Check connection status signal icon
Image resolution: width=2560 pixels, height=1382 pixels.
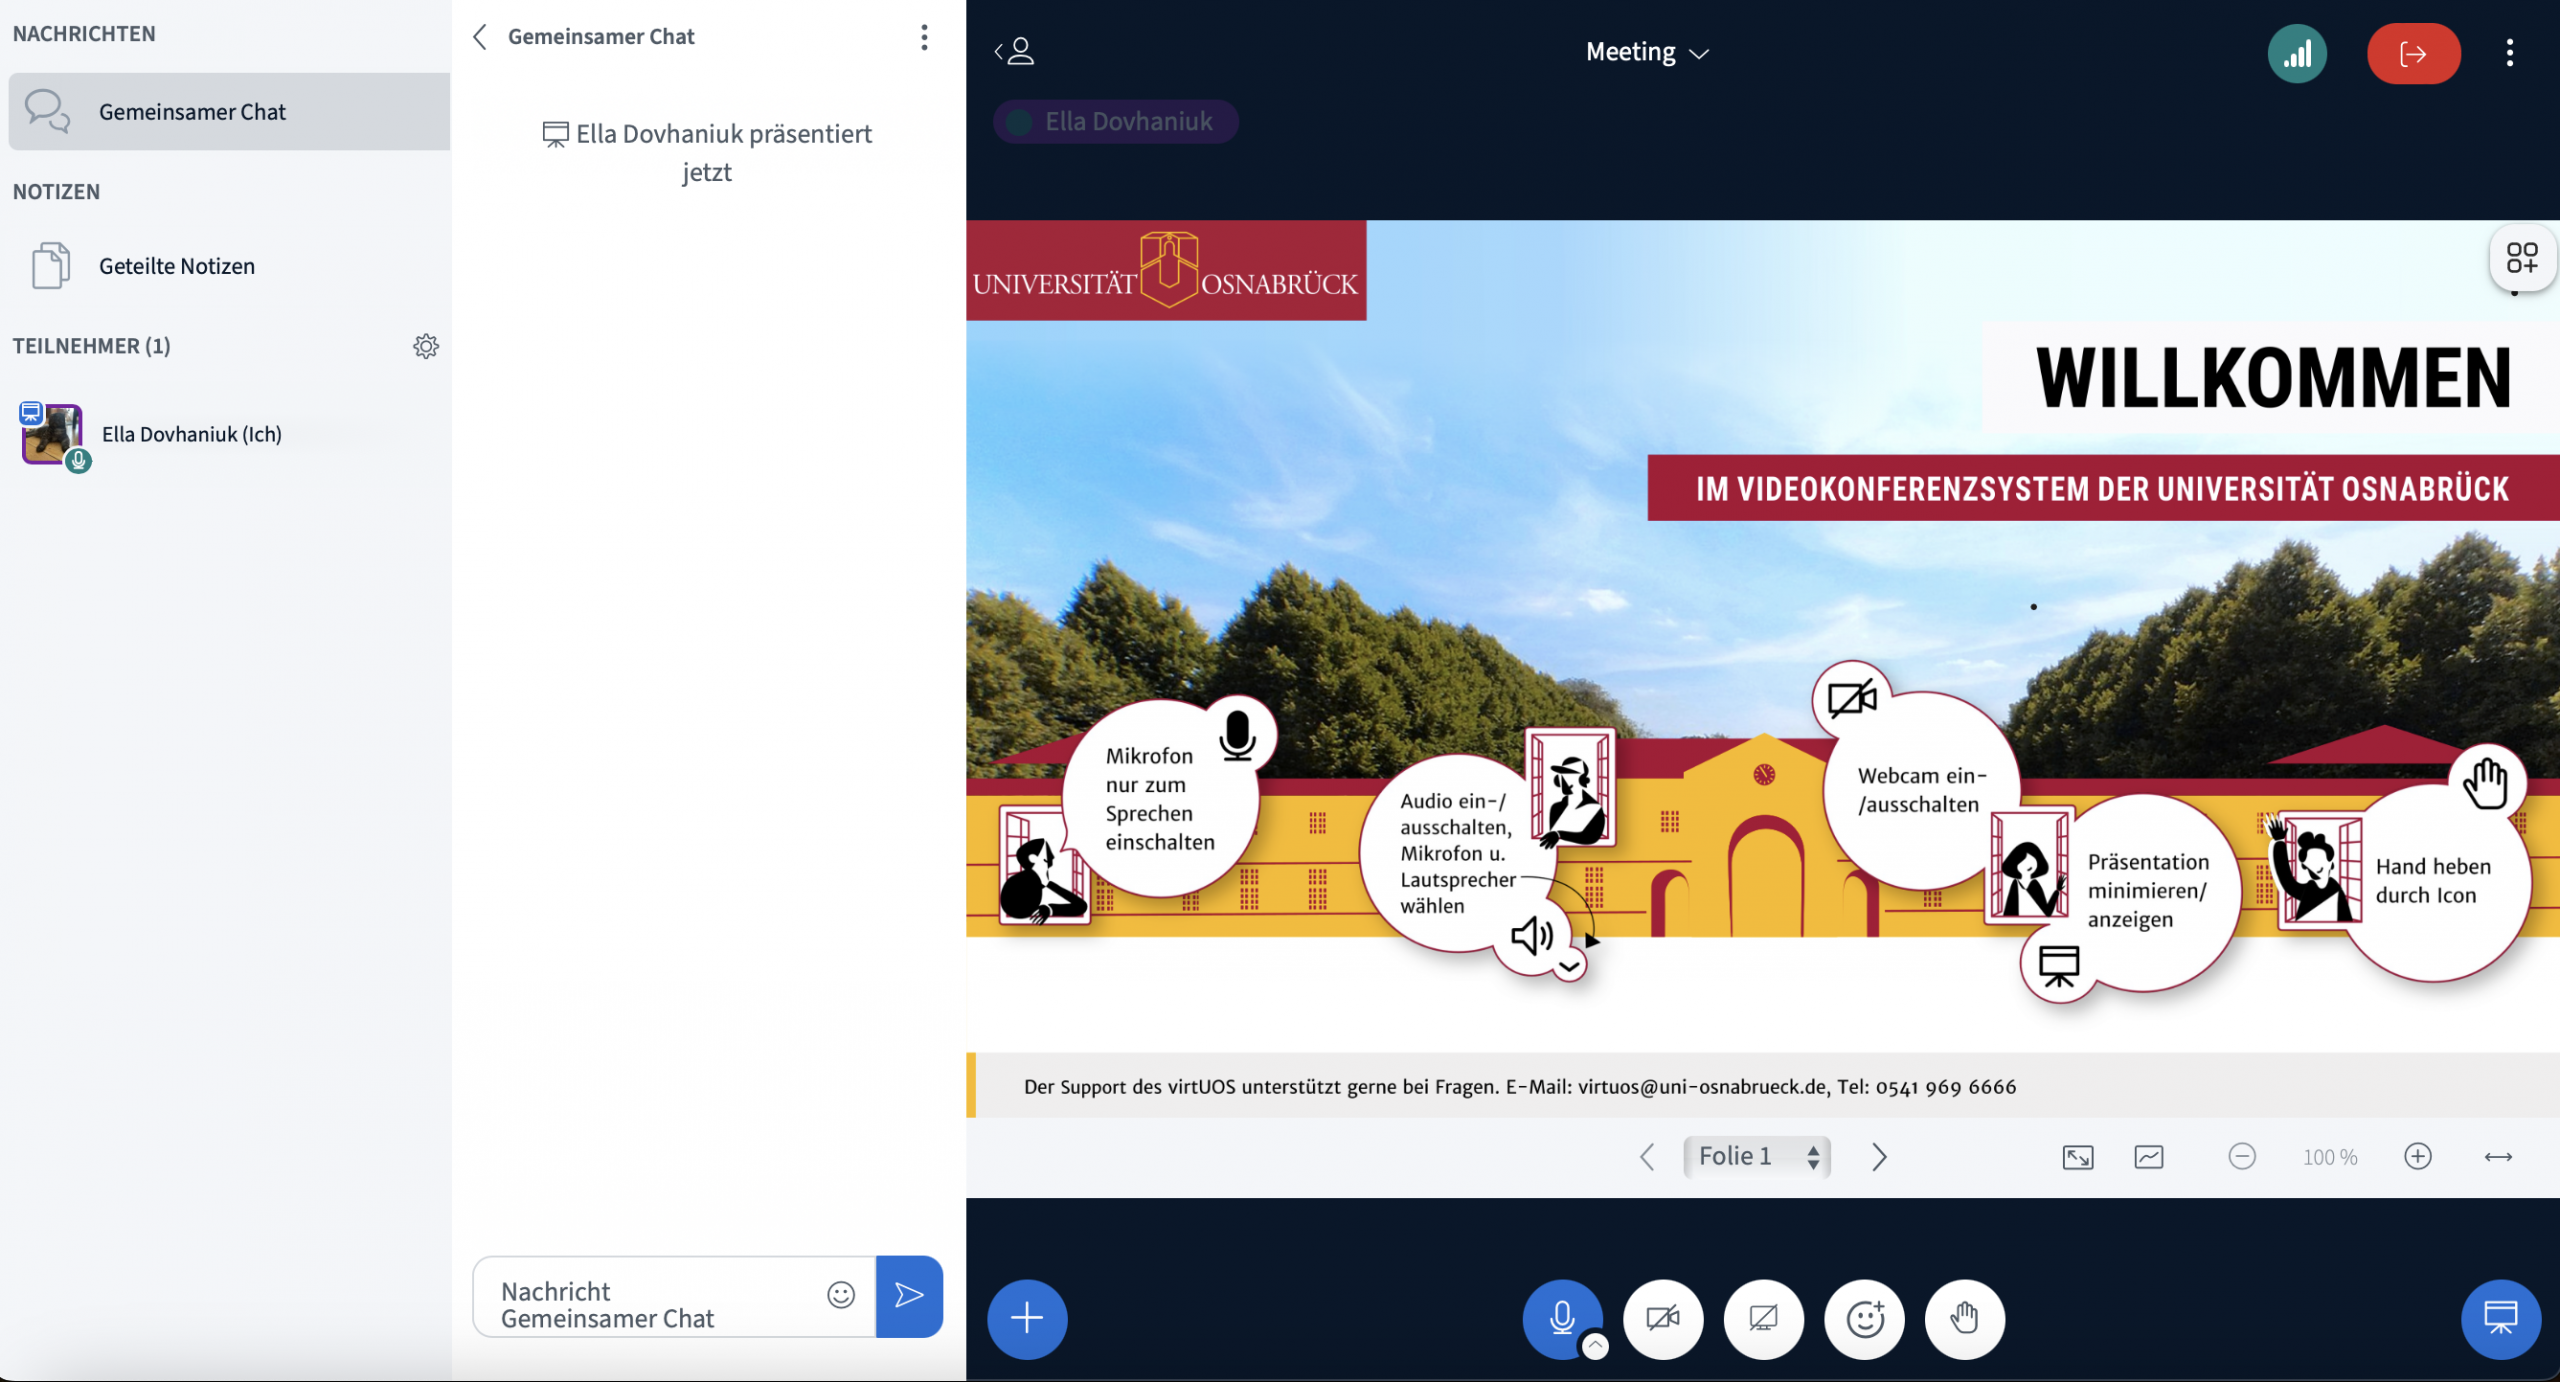pos(2297,53)
